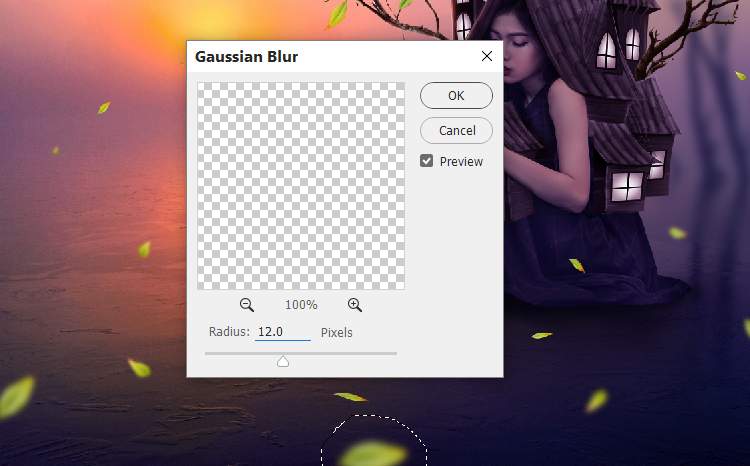Viewport: 750px width, 466px height.
Task: Zoom out the blur preview
Action: pyautogui.click(x=247, y=305)
